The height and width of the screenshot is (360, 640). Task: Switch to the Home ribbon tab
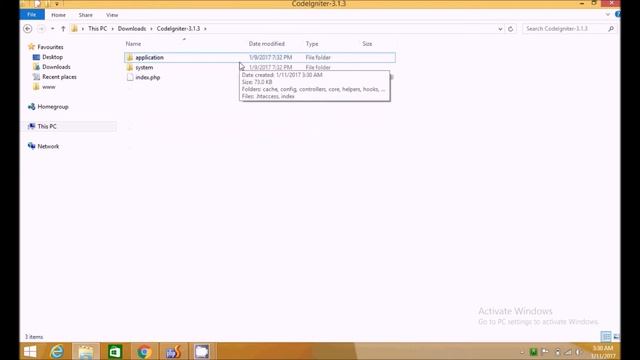pos(58,15)
